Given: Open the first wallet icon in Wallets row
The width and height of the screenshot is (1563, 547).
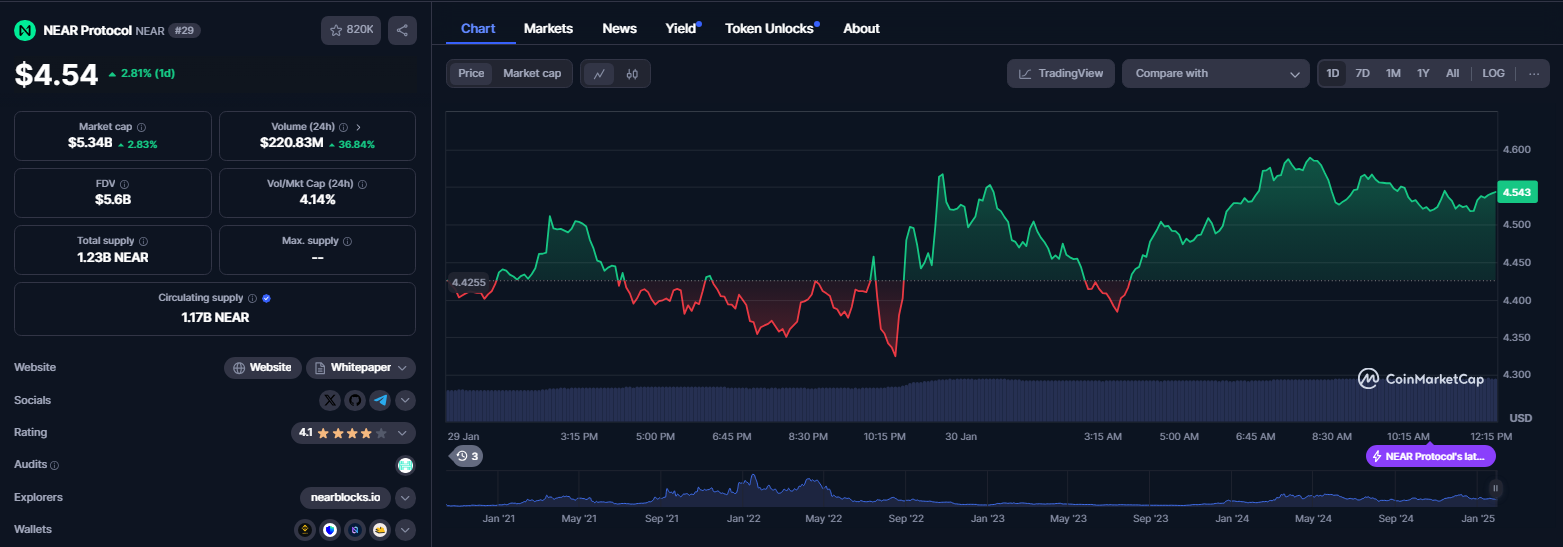Looking at the screenshot, I should pyautogui.click(x=305, y=530).
